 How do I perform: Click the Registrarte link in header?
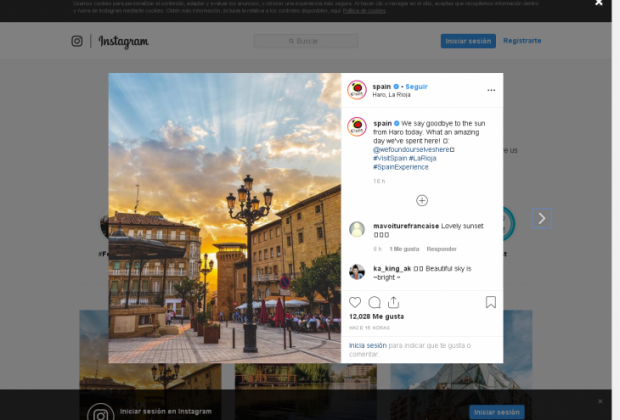(x=522, y=41)
